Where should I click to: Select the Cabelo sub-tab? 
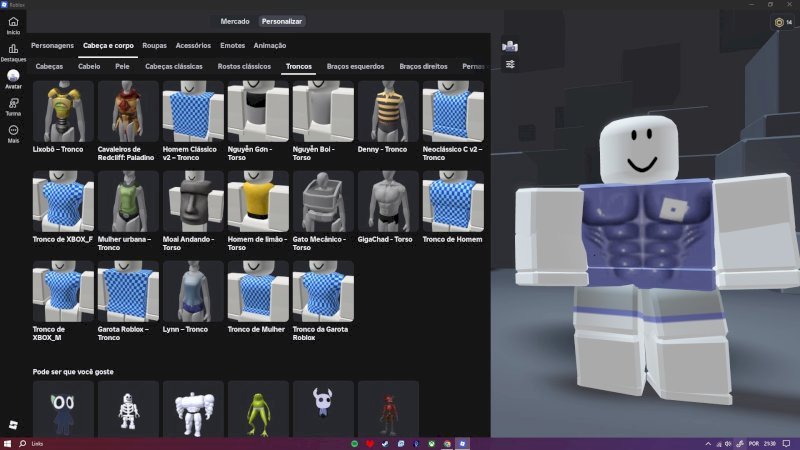(x=89, y=66)
